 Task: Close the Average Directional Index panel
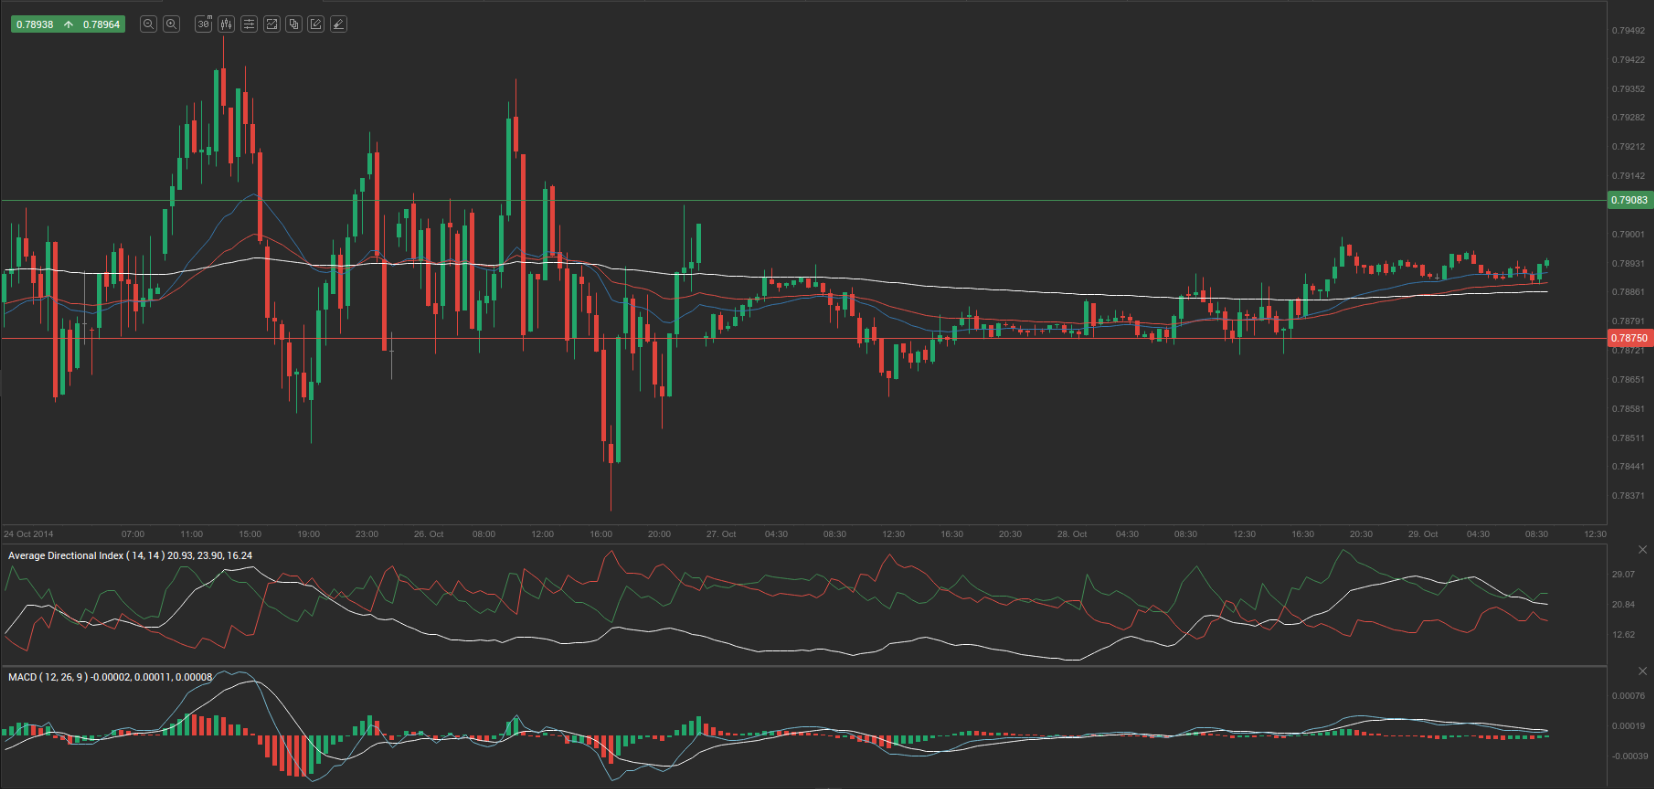(x=1642, y=550)
